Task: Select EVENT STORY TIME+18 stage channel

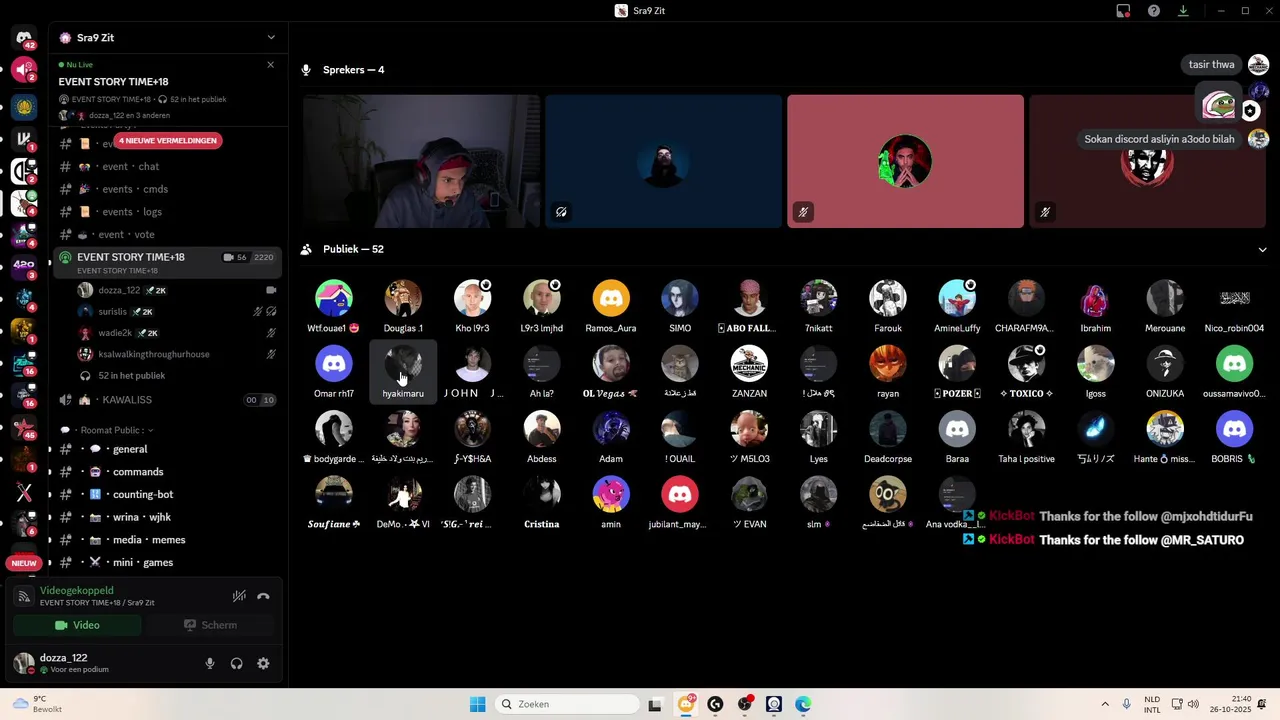Action: tap(167, 263)
